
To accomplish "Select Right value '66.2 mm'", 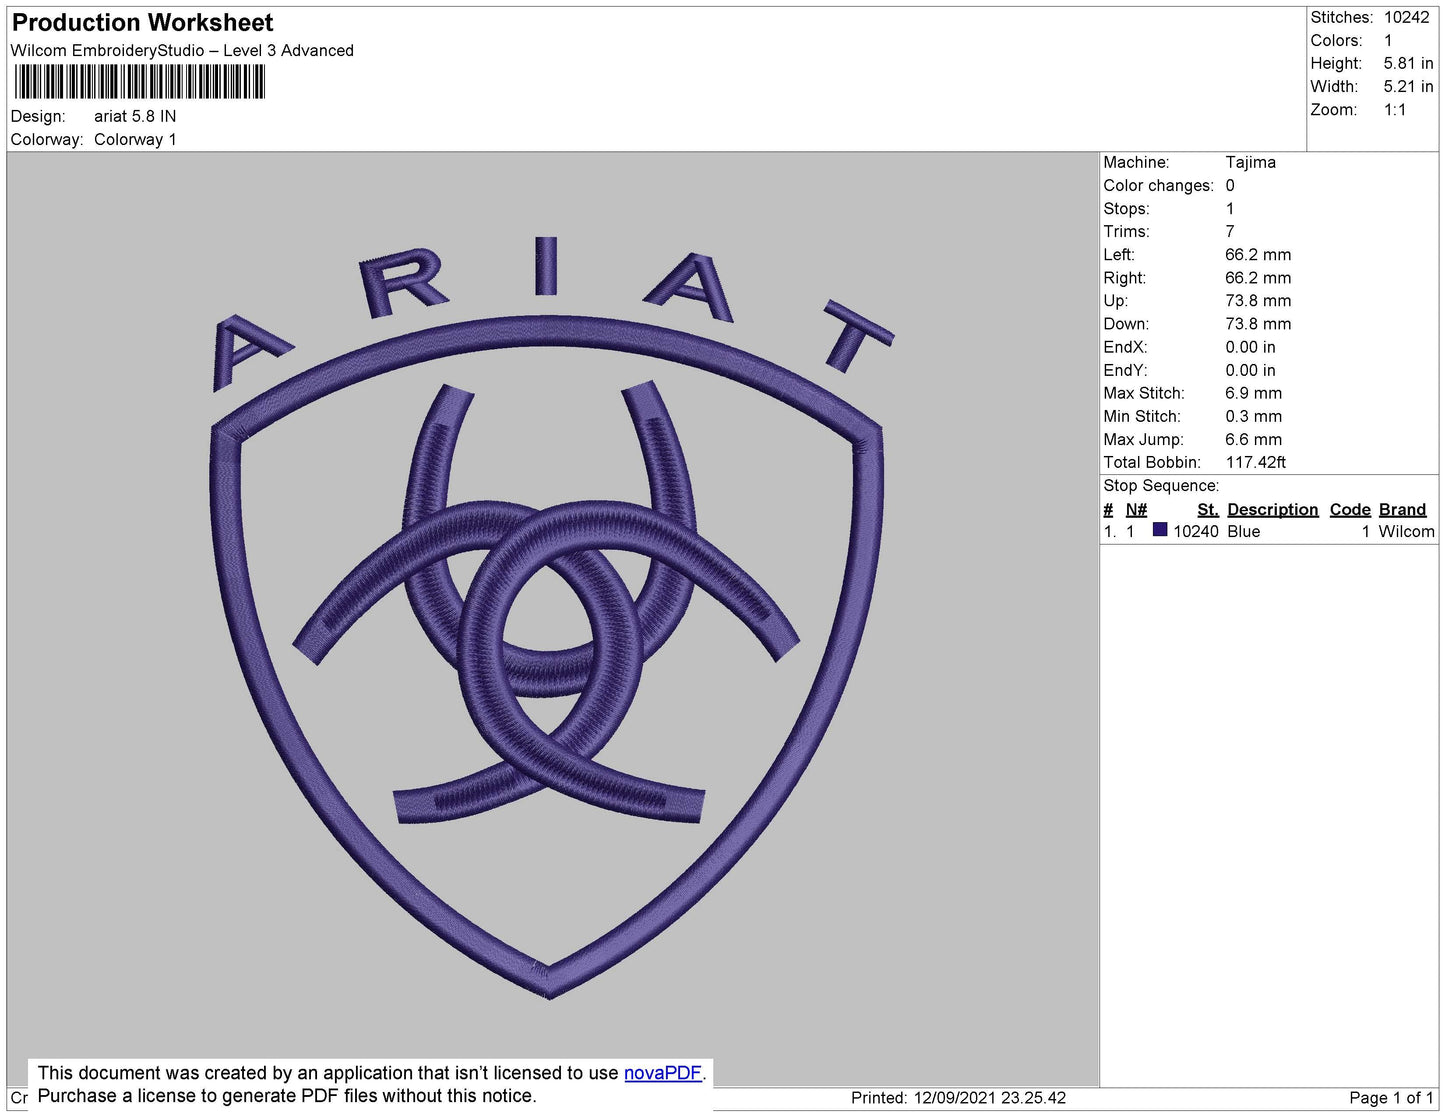I will (1258, 277).
